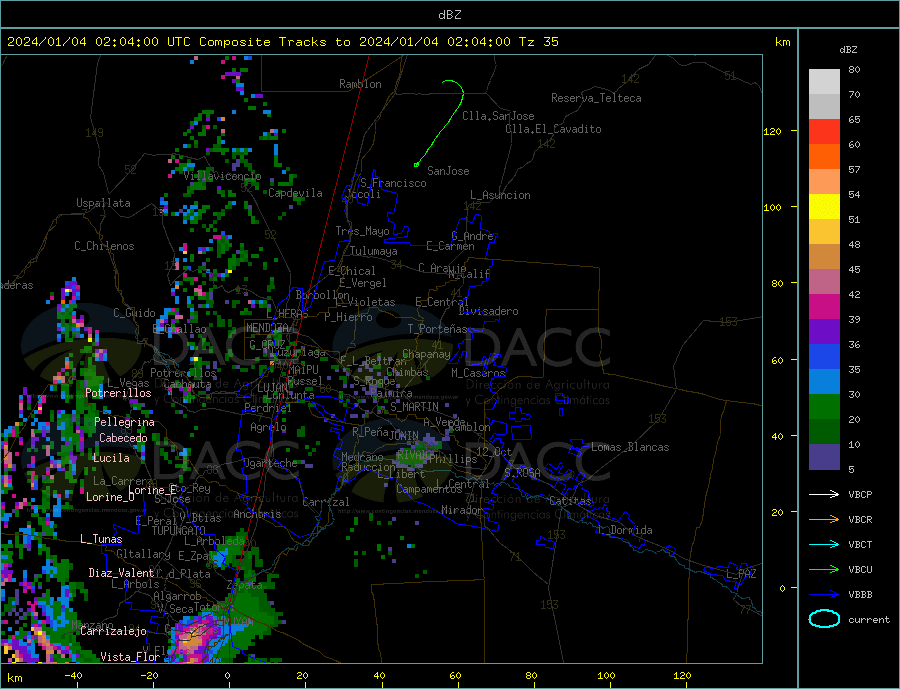The image size is (900, 689).
Task: Click the S_MARTIN label
Action: pos(414,407)
